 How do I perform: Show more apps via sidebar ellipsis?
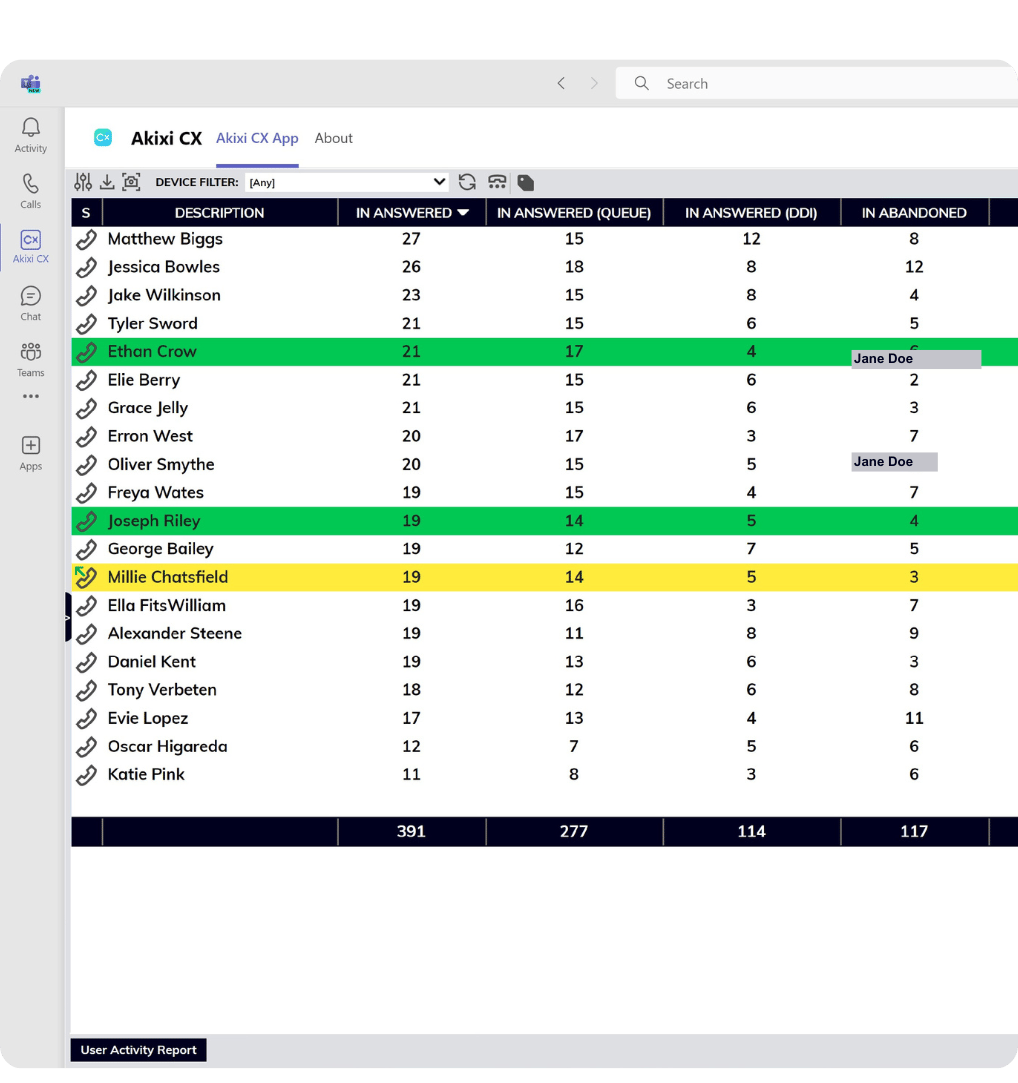pyautogui.click(x=31, y=396)
